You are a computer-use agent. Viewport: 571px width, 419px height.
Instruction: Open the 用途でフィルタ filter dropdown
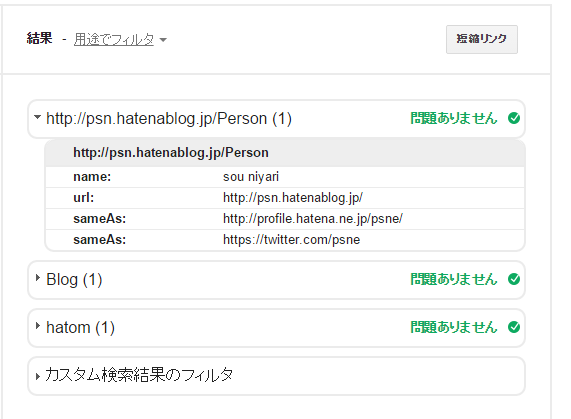(114, 39)
